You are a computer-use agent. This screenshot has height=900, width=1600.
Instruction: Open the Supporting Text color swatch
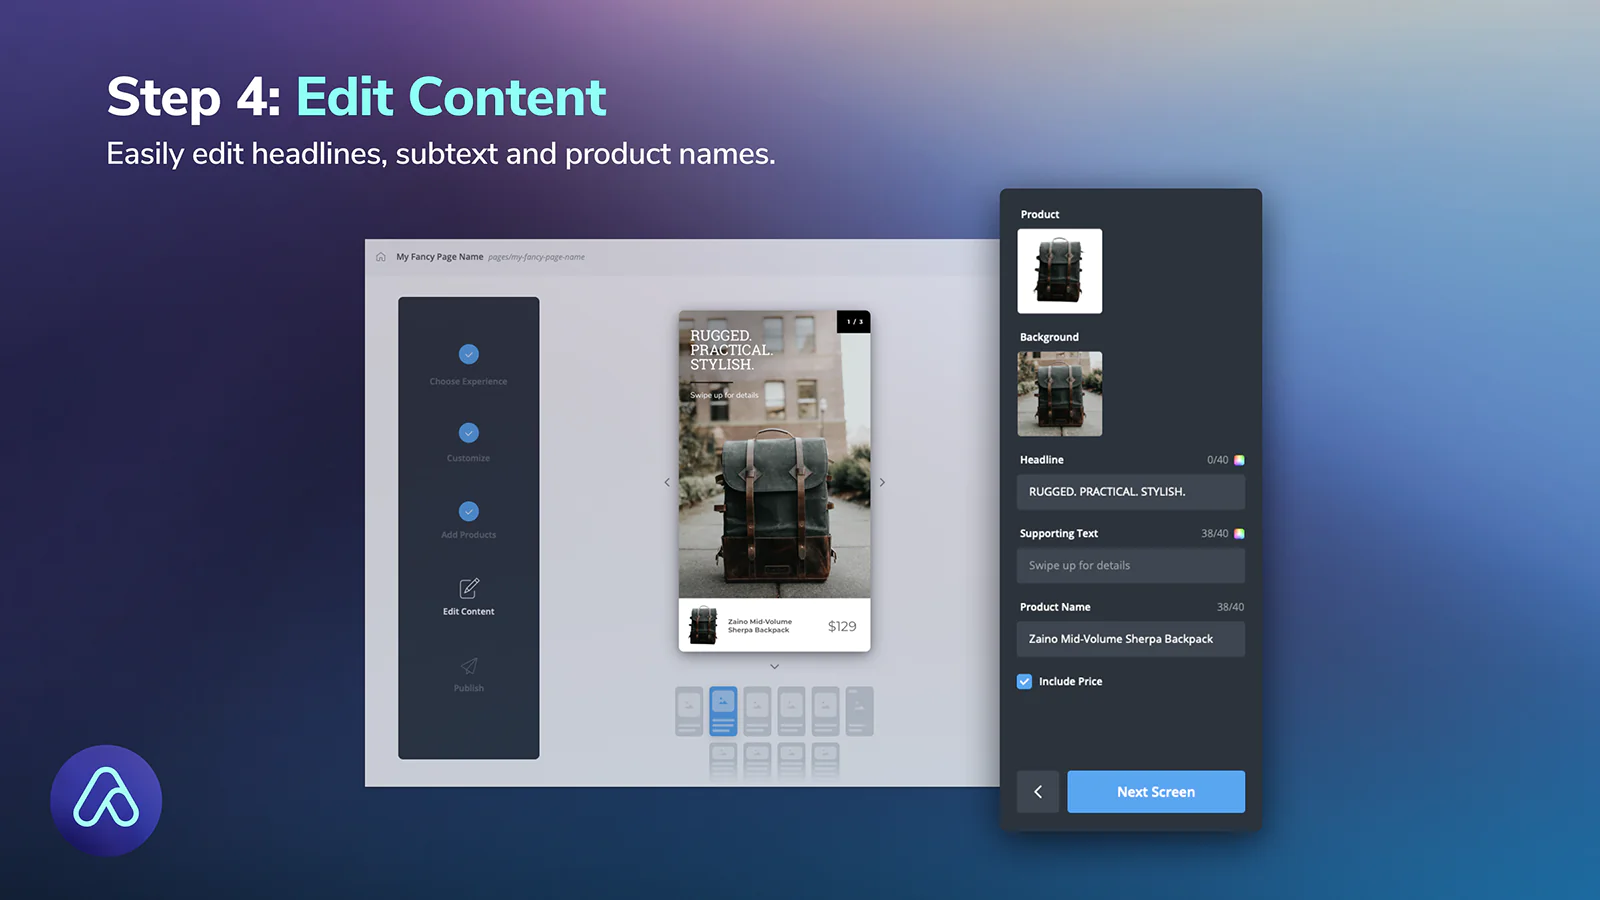(x=1239, y=534)
